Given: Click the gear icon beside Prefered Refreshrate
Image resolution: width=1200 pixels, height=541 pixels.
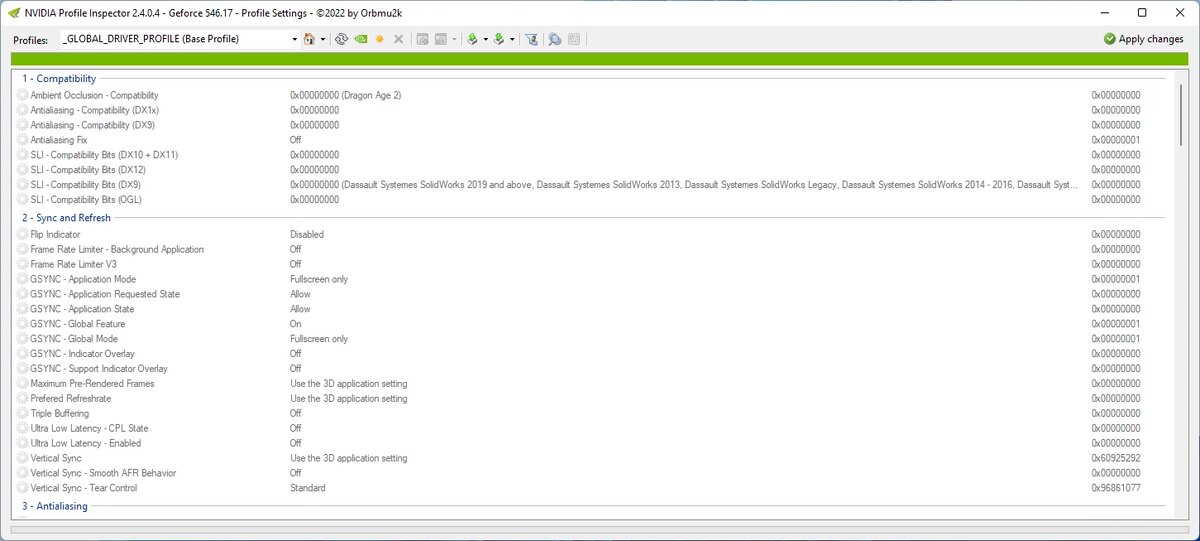Looking at the screenshot, I should pos(23,398).
